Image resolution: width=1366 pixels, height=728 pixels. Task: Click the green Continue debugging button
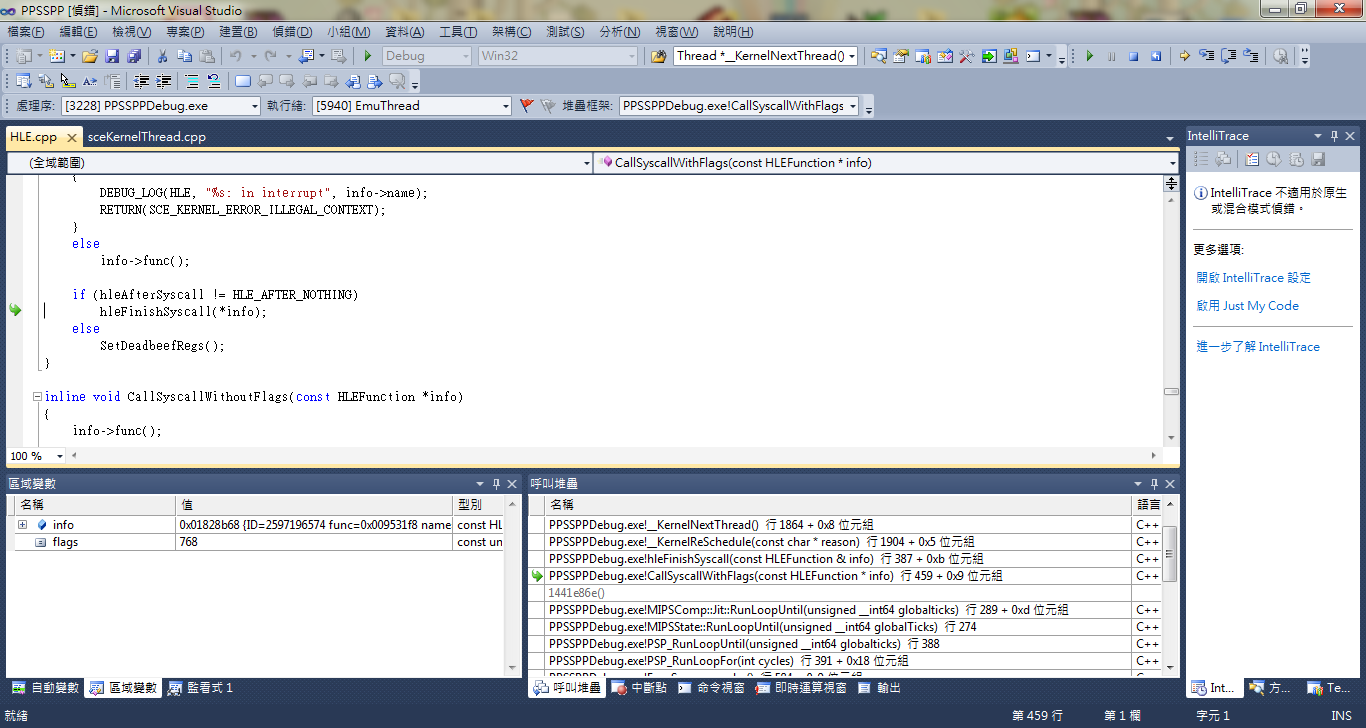tap(1090, 56)
